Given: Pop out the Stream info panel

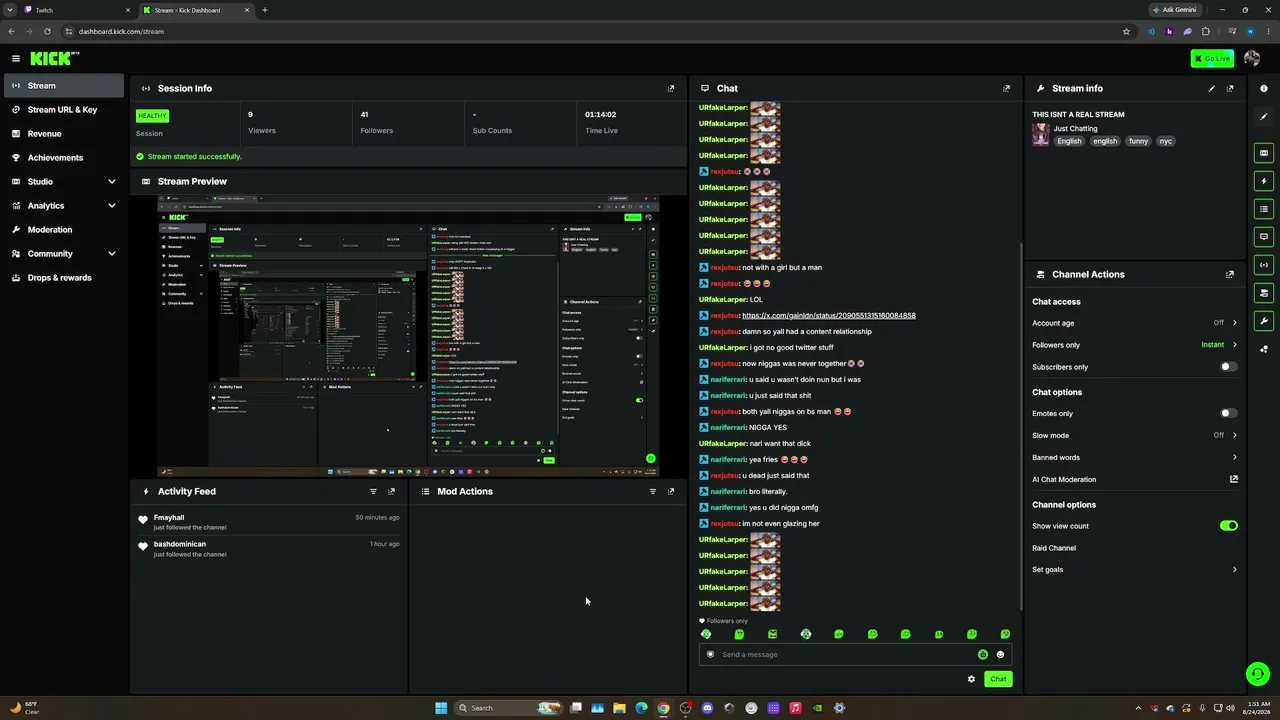Looking at the screenshot, I should tap(1230, 88).
